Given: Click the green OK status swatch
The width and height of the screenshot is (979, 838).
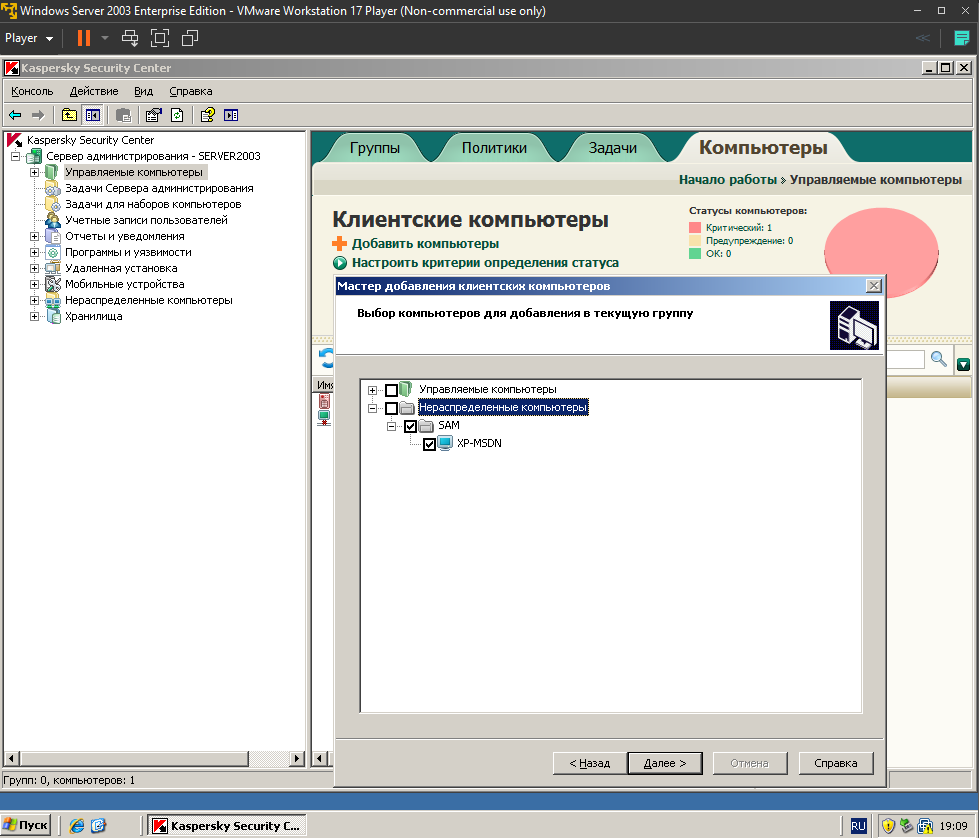Looking at the screenshot, I should tap(695, 254).
